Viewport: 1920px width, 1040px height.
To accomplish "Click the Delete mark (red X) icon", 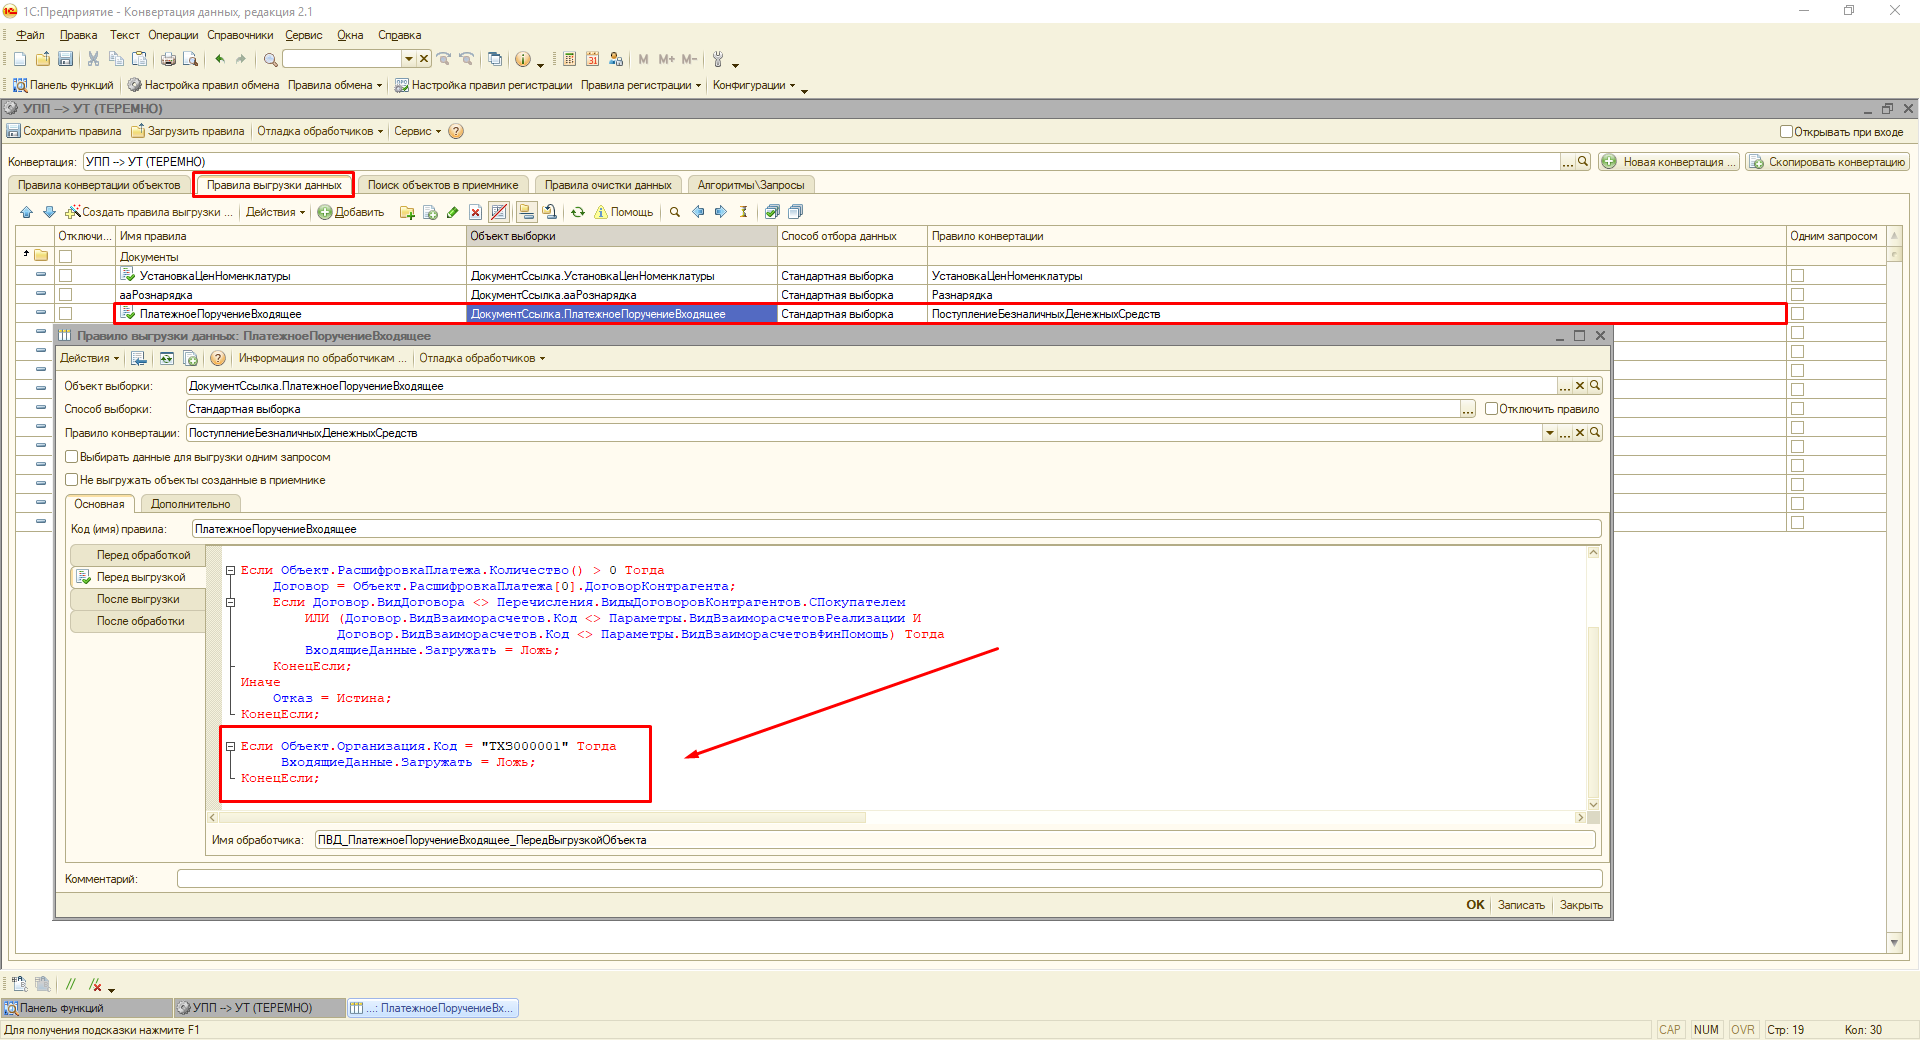I will pos(476,212).
